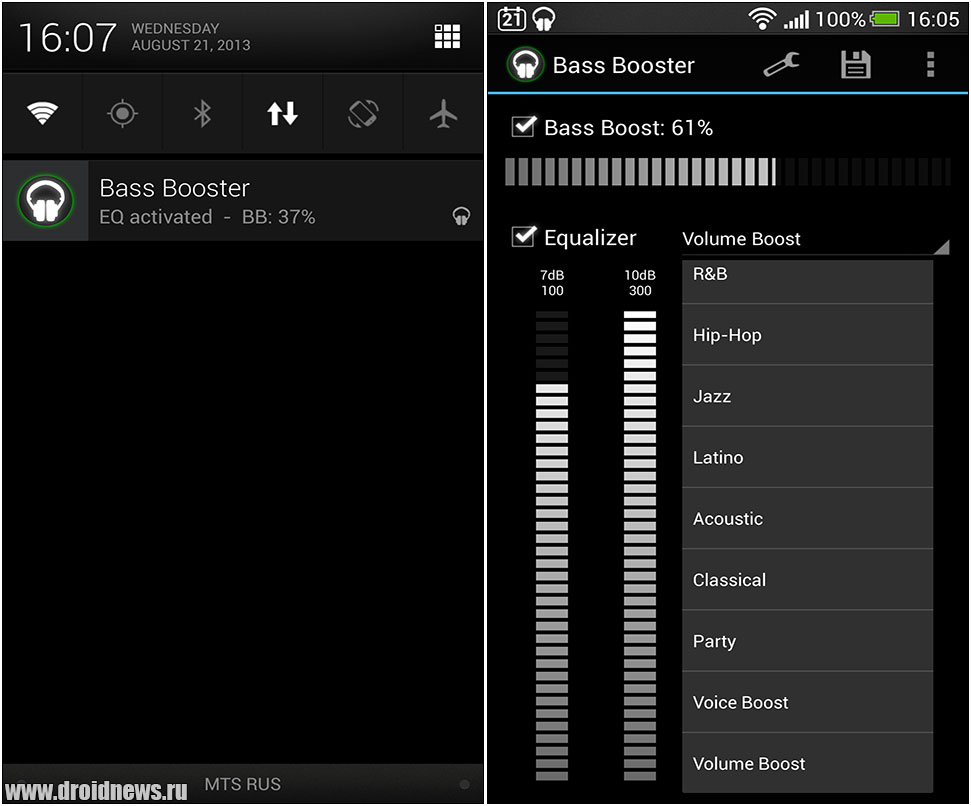The width and height of the screenshot is (971, 806).
Task: Select the Party preset
Action: tap(808, 641)
